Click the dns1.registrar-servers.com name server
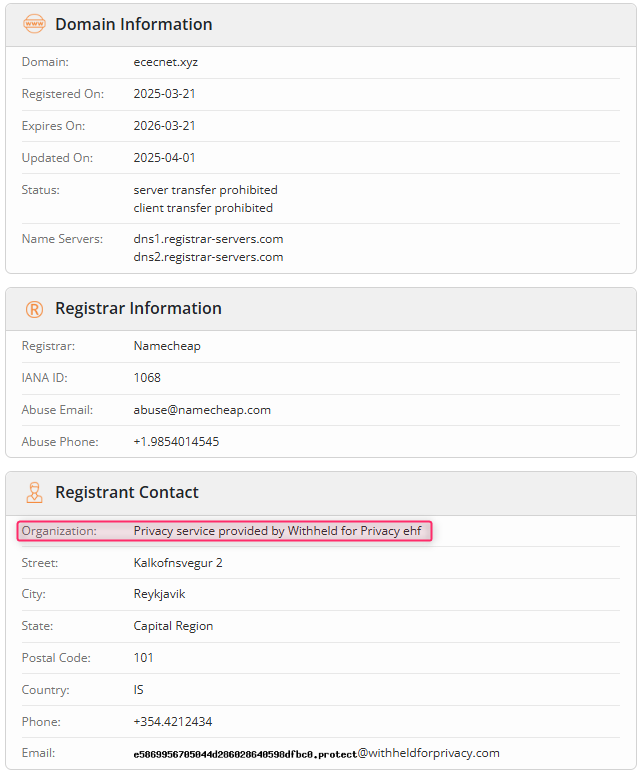This screenshot has height=772, width=639. click(208, 239)
